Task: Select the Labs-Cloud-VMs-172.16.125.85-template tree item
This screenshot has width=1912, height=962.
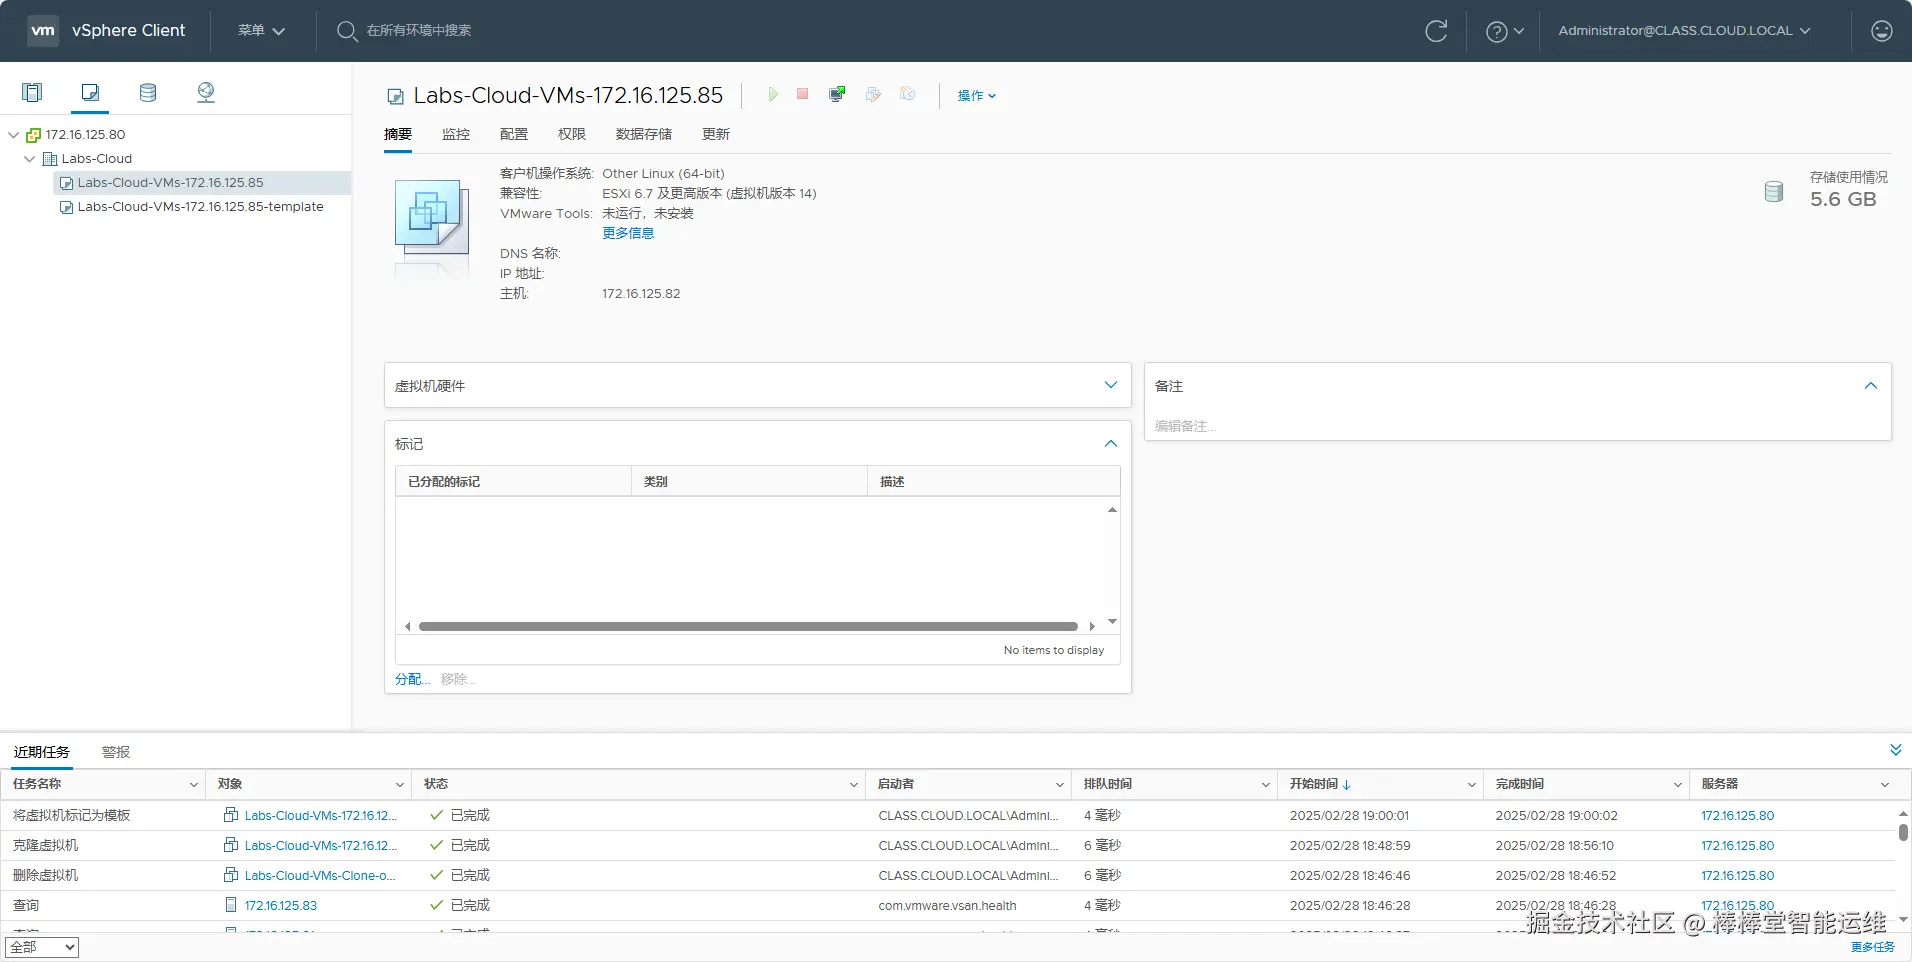Action: coord(201,207)
